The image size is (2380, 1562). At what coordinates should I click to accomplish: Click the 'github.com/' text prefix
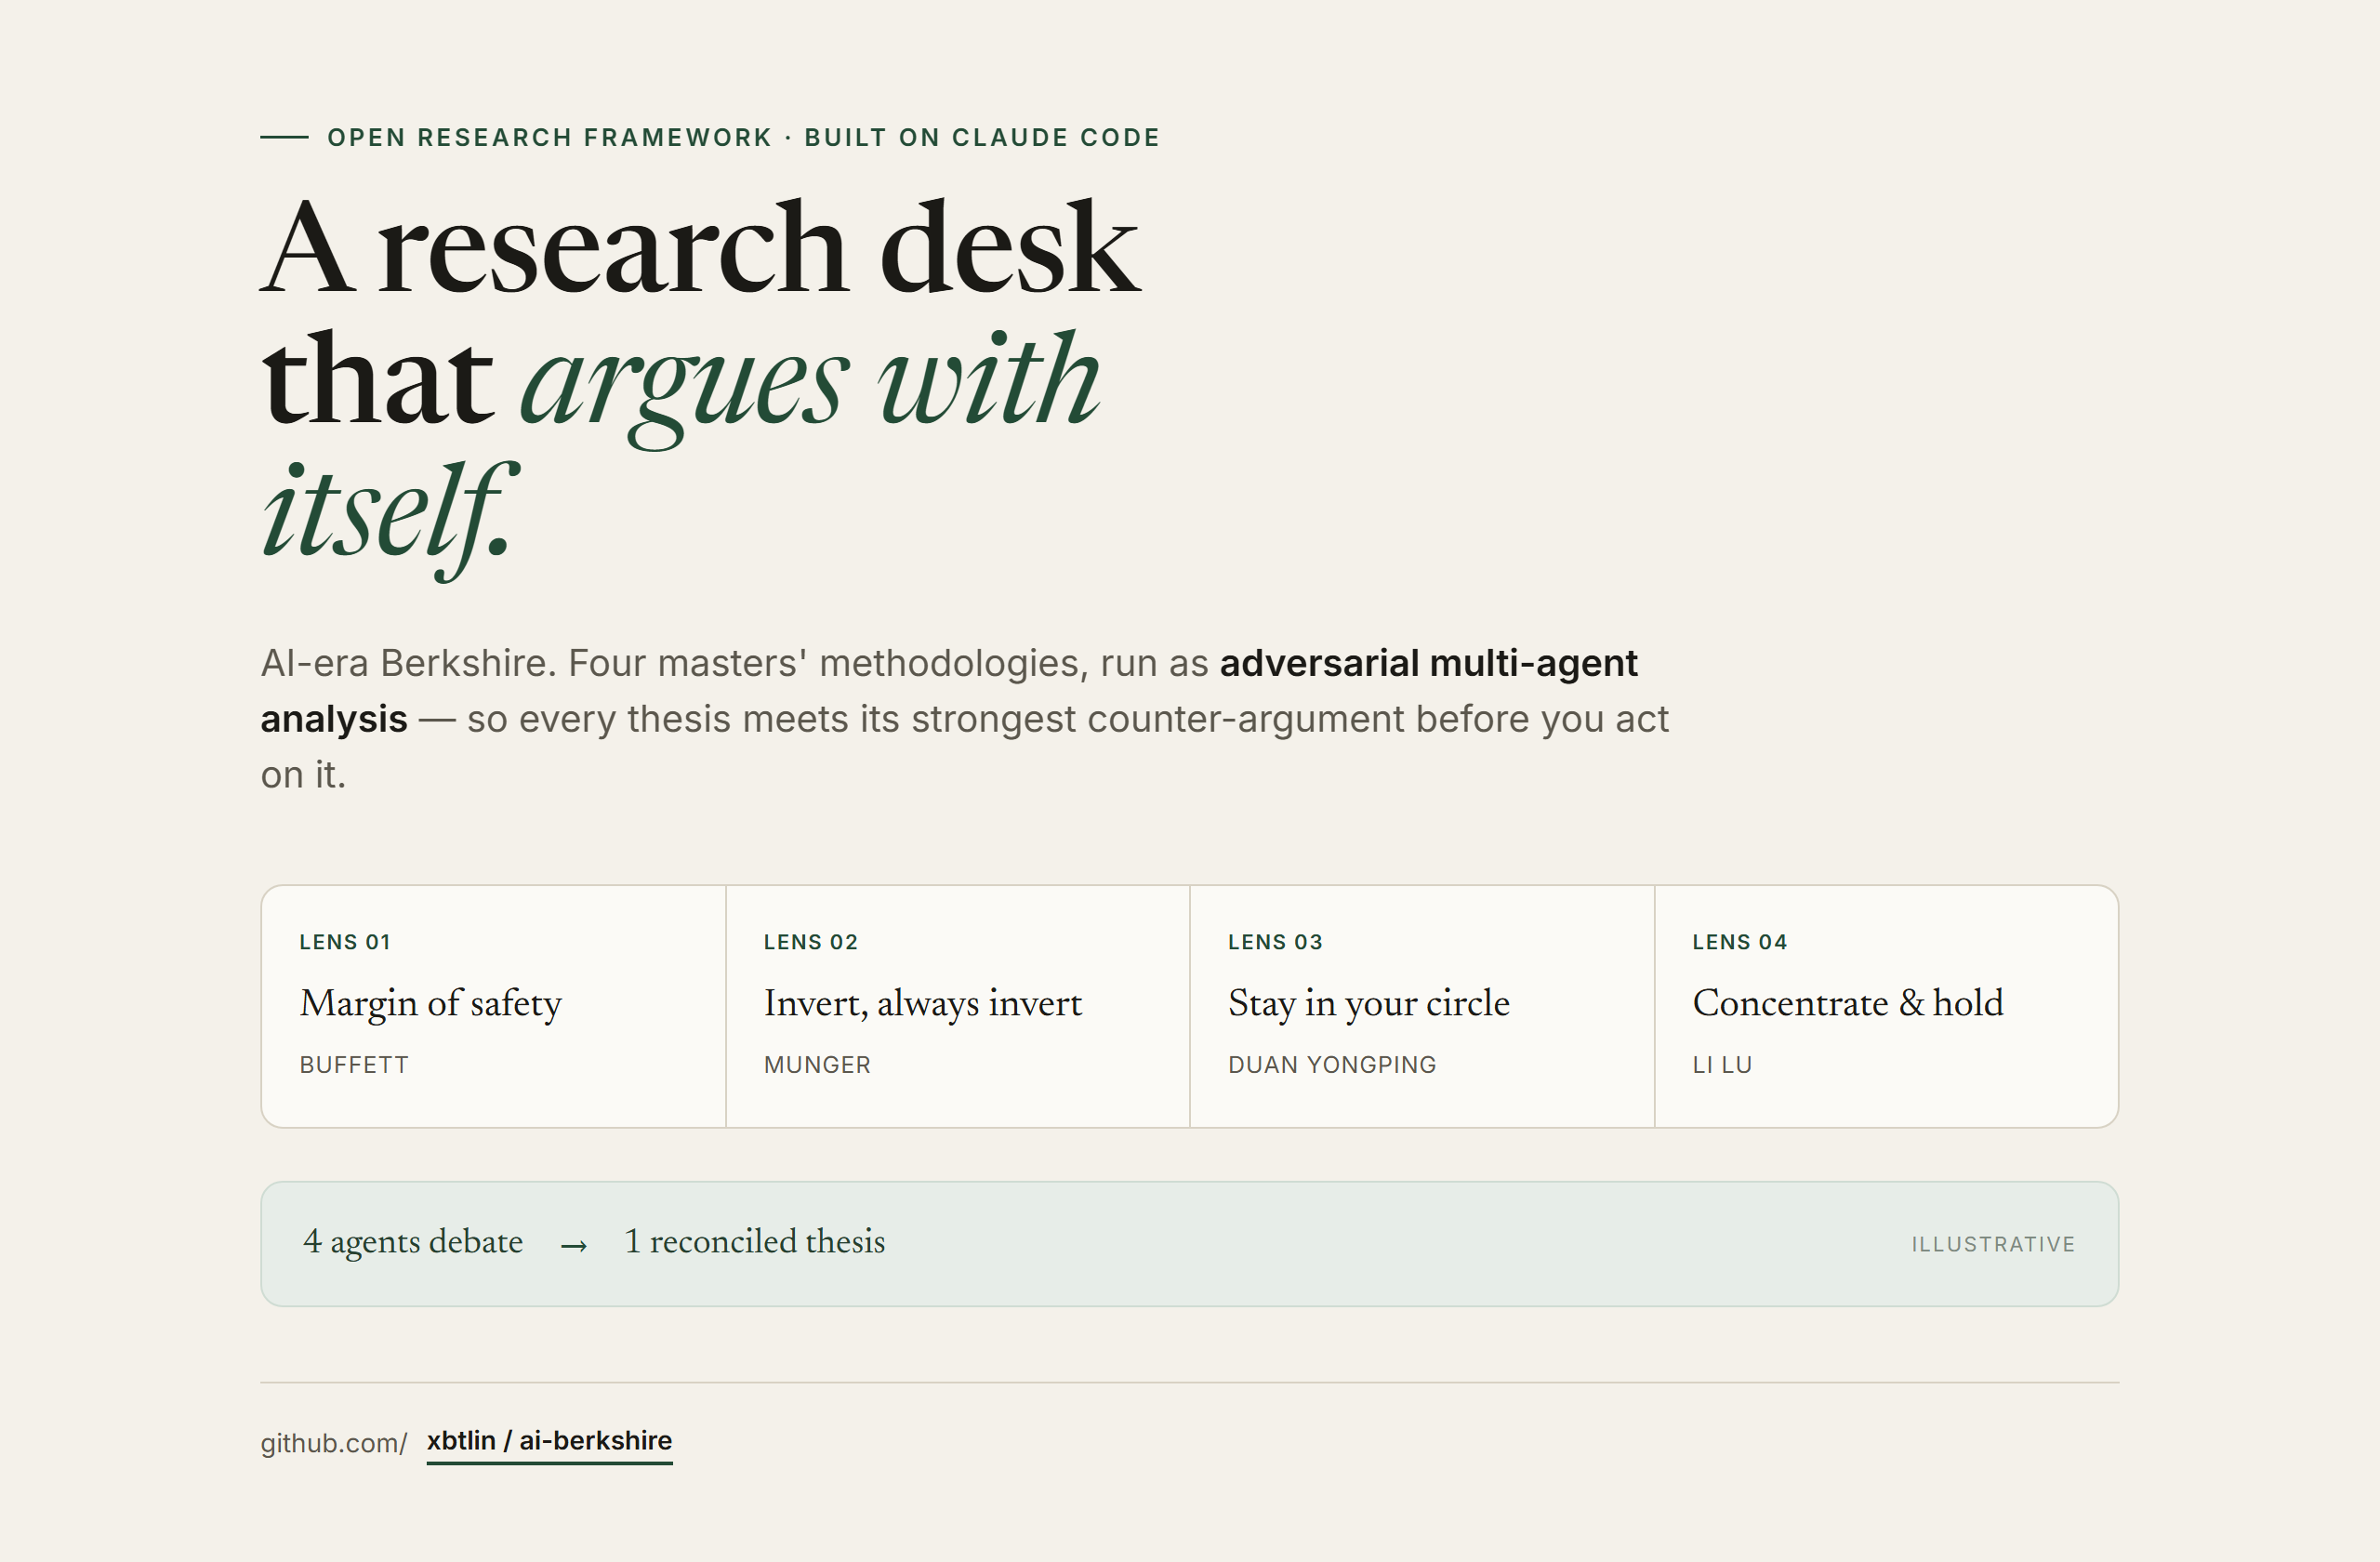pos(334,1443)
